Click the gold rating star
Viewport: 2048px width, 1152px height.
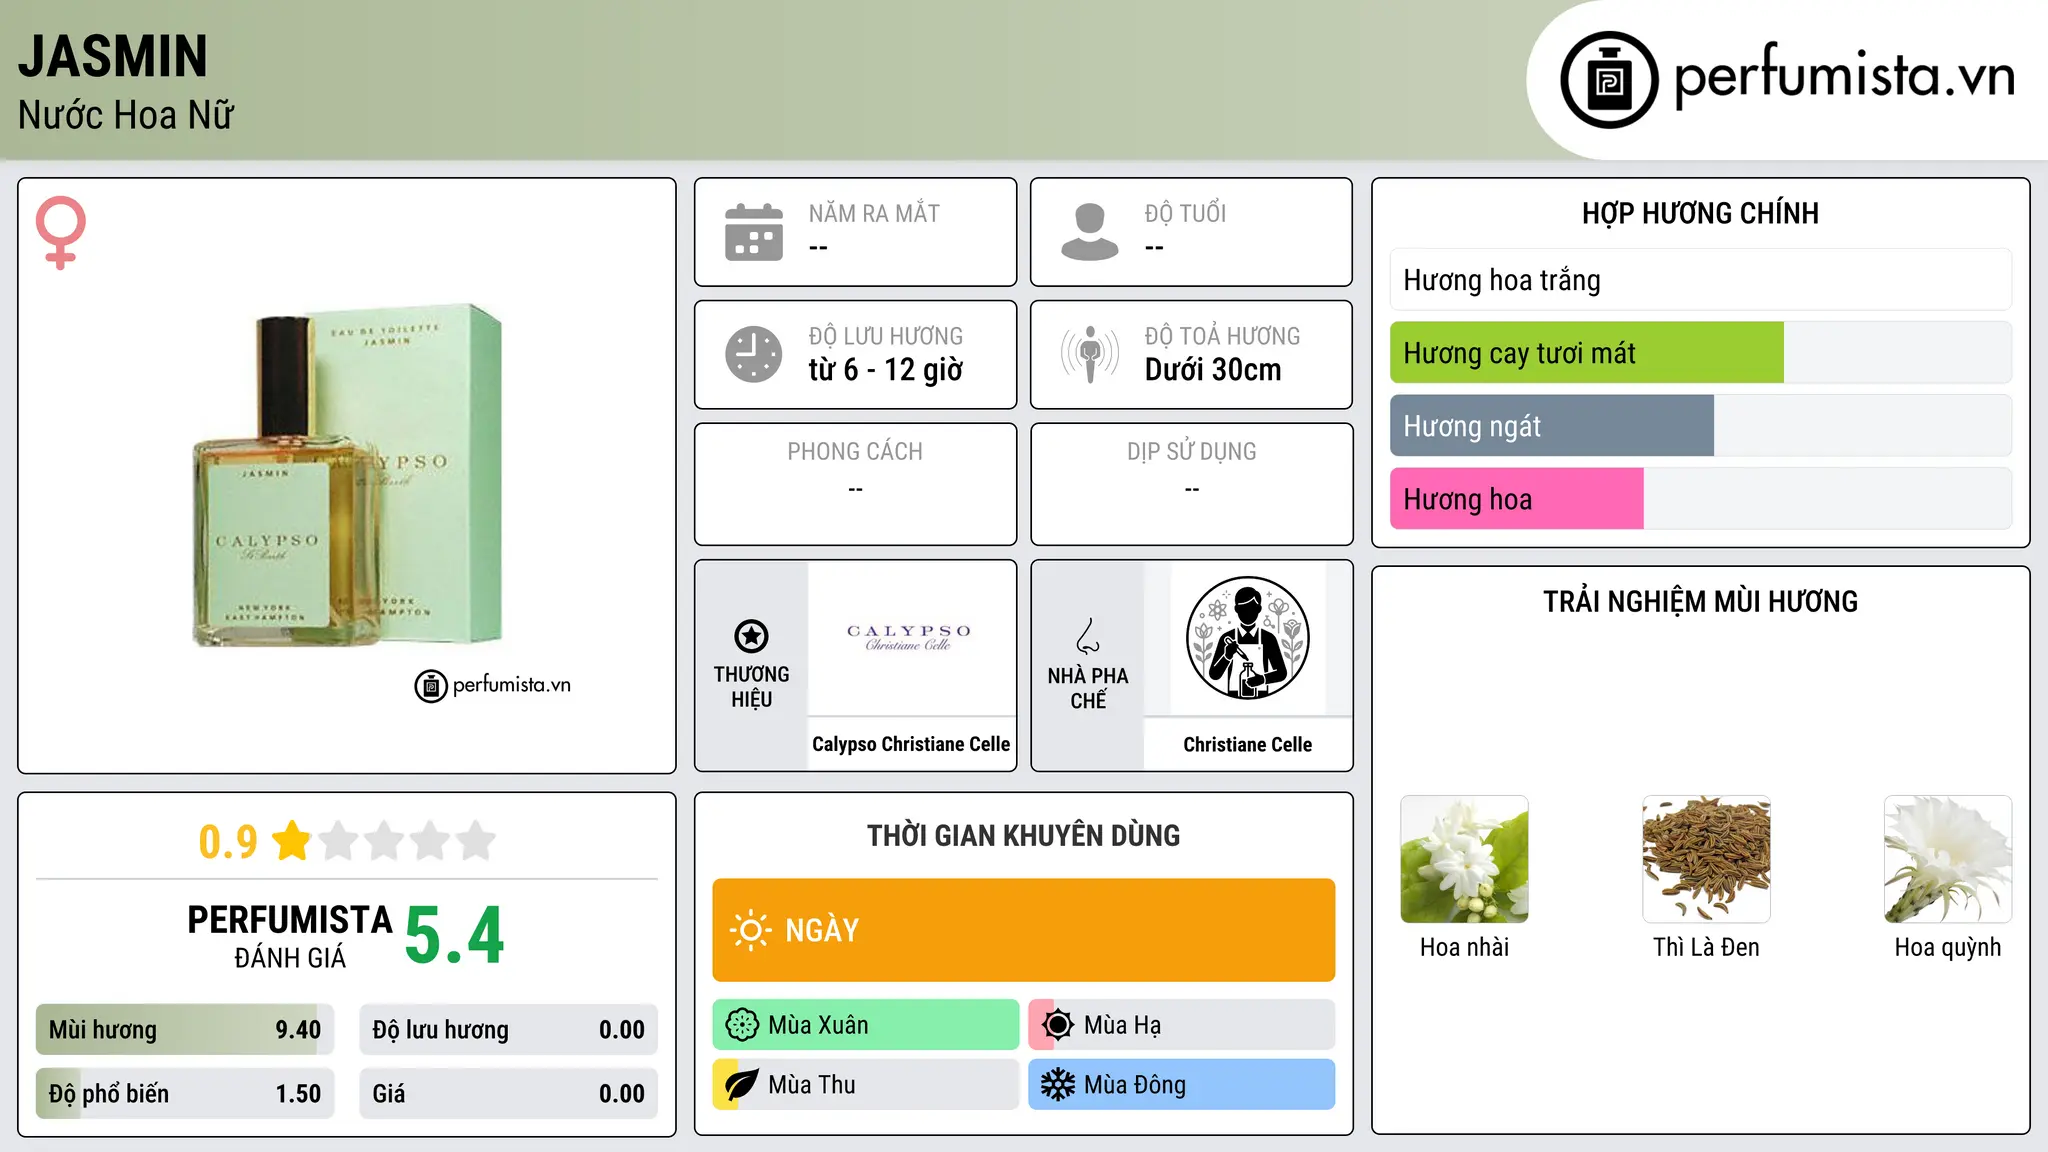(x=292, y=841)
